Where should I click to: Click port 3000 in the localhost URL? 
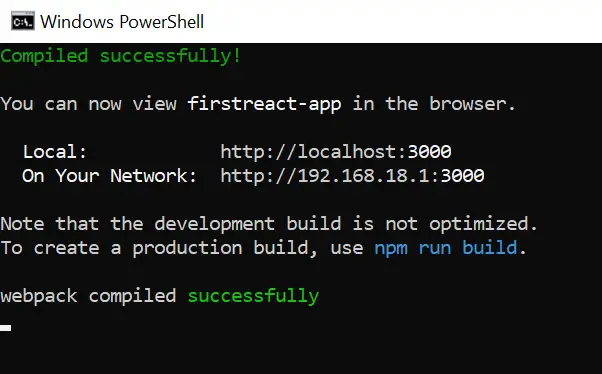(x=429, y=152)
